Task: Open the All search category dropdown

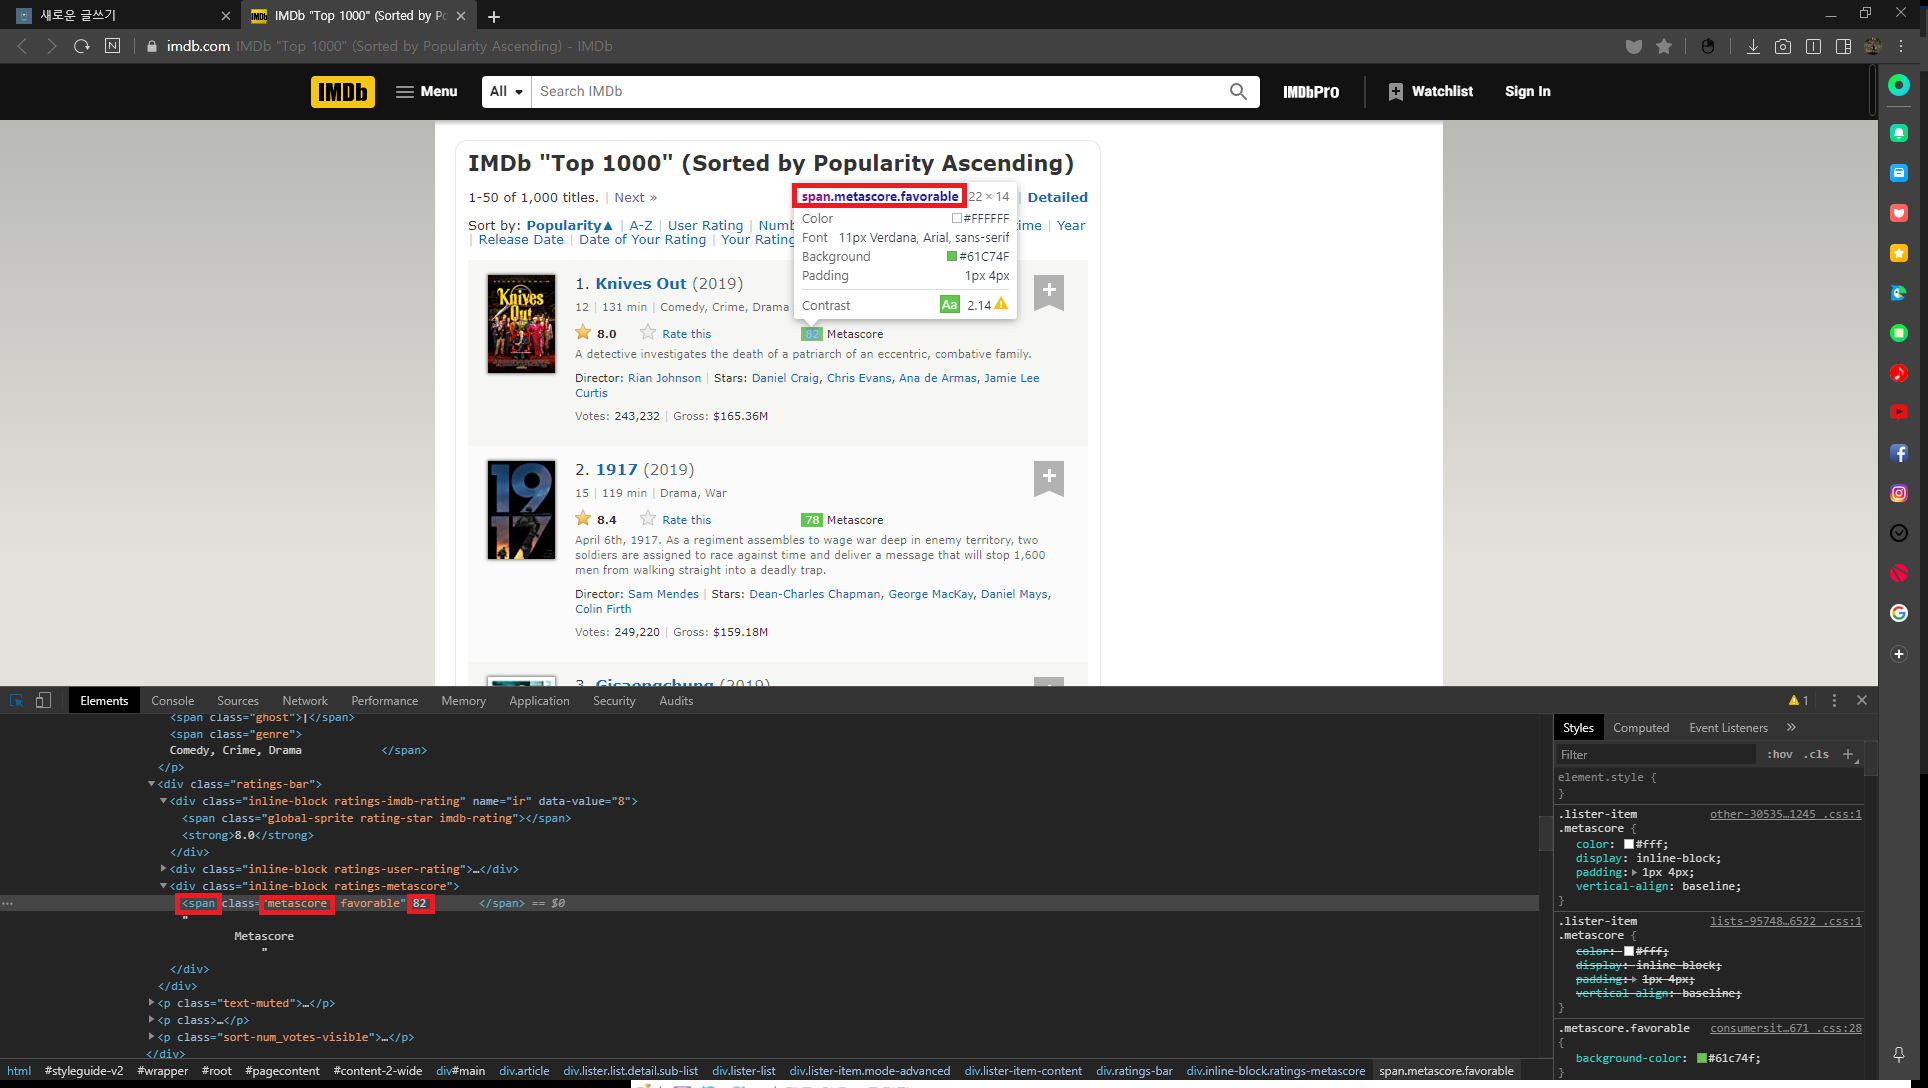Action: 506,91
